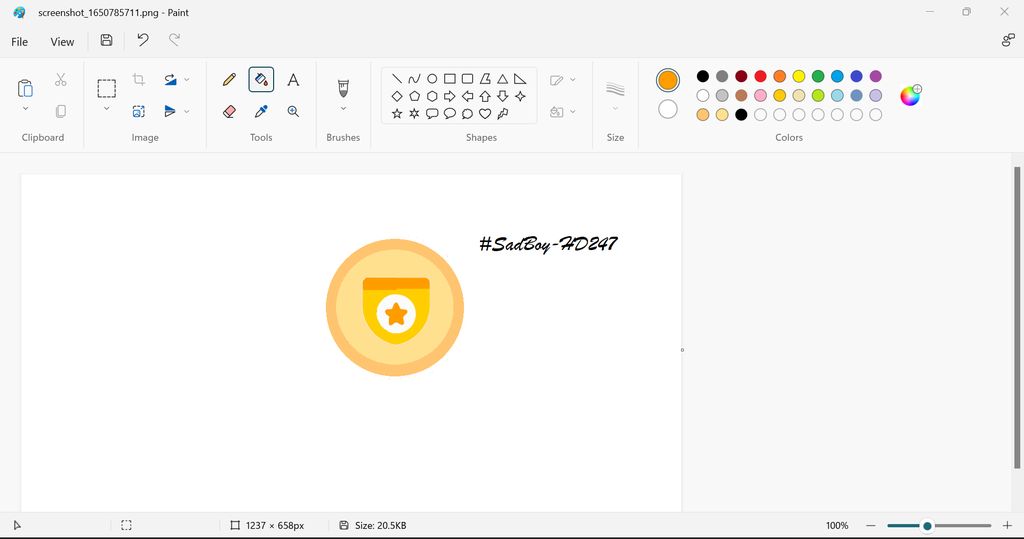Select the Fill bucket tool

click(x=261, y=80)
